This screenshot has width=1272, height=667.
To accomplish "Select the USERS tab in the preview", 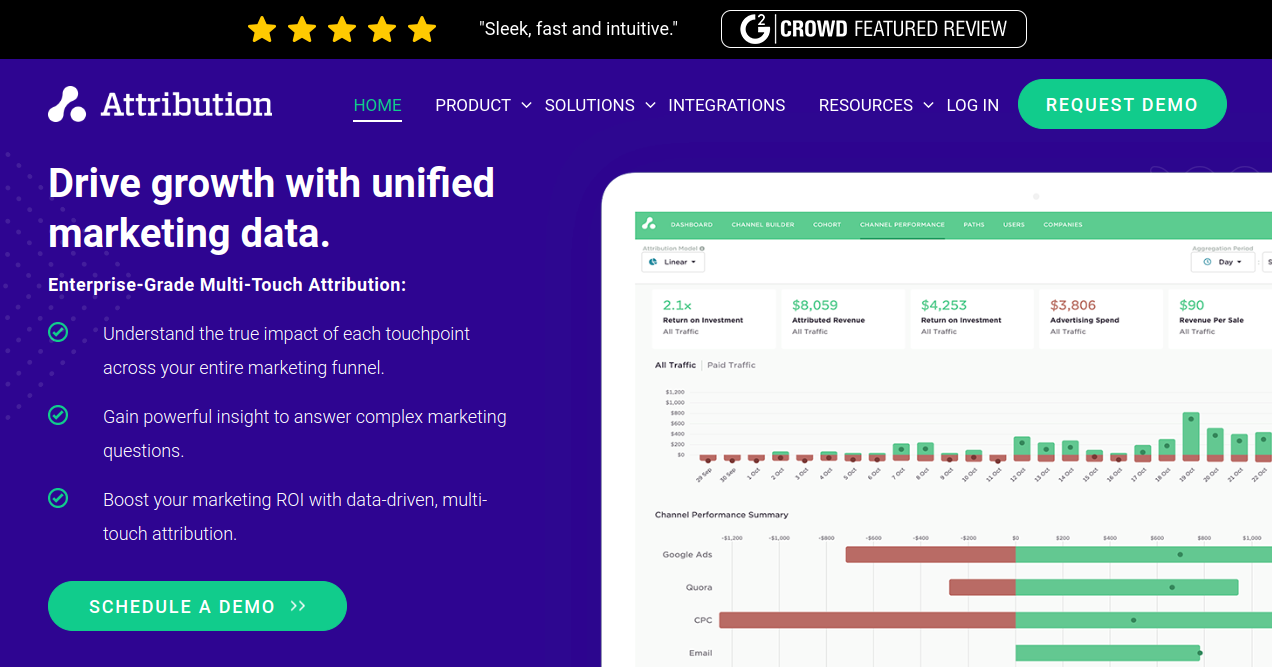I will (x=1014, y=225).
